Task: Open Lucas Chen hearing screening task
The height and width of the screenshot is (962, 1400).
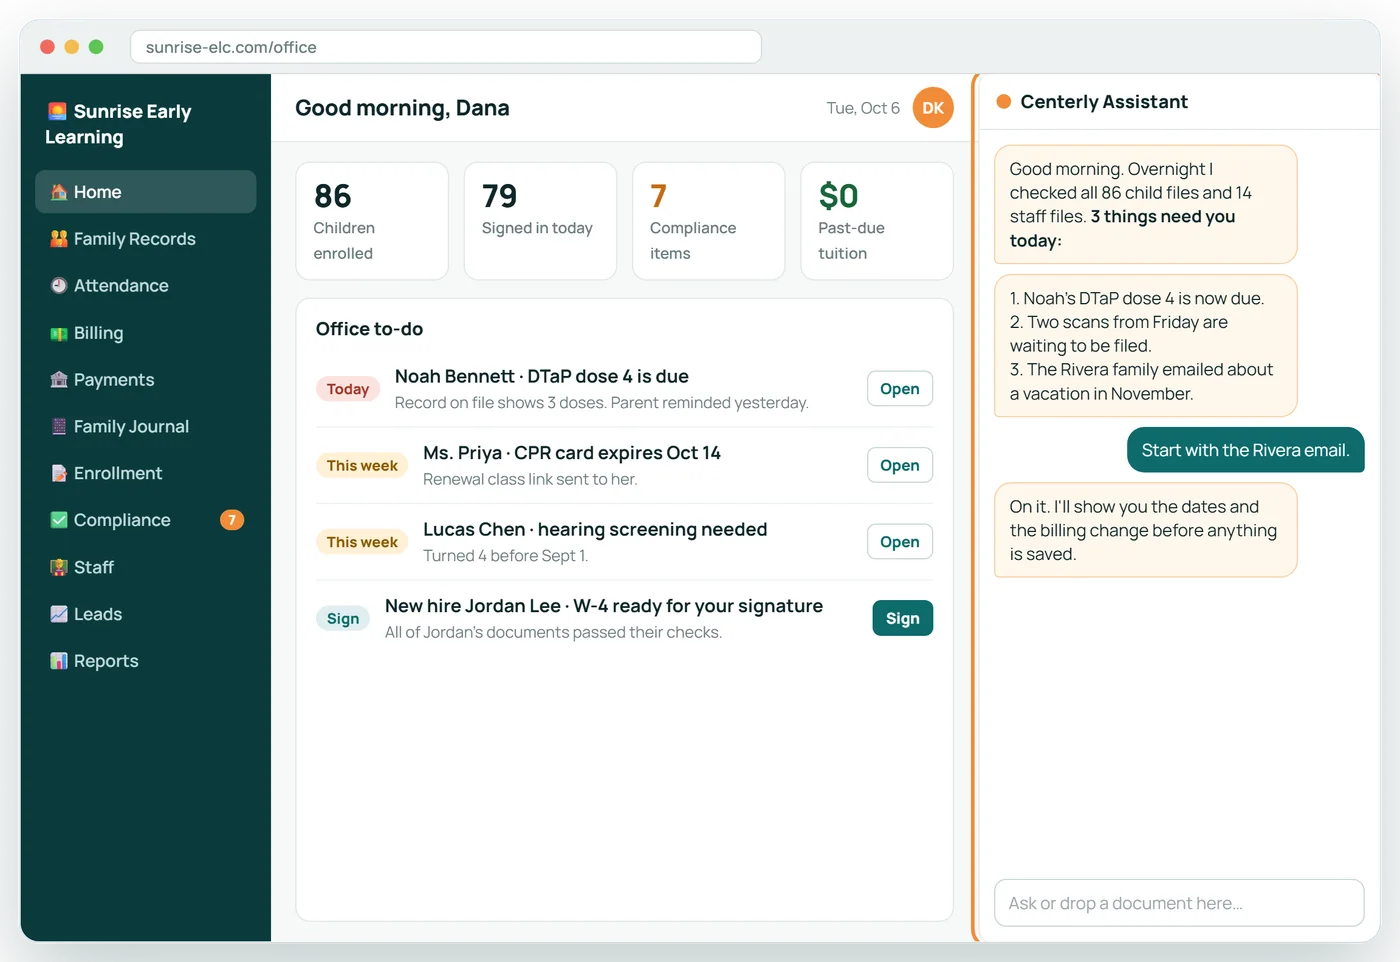Action: point(900,542)
